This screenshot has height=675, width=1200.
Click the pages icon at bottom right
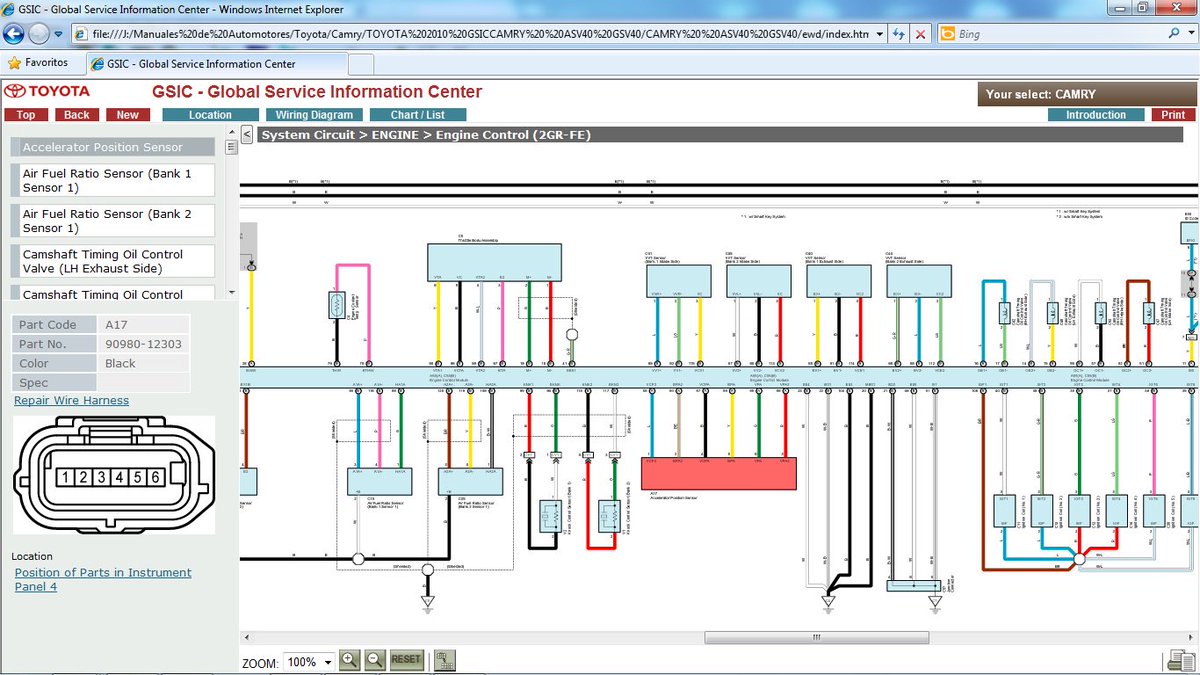coord(1179,660)
